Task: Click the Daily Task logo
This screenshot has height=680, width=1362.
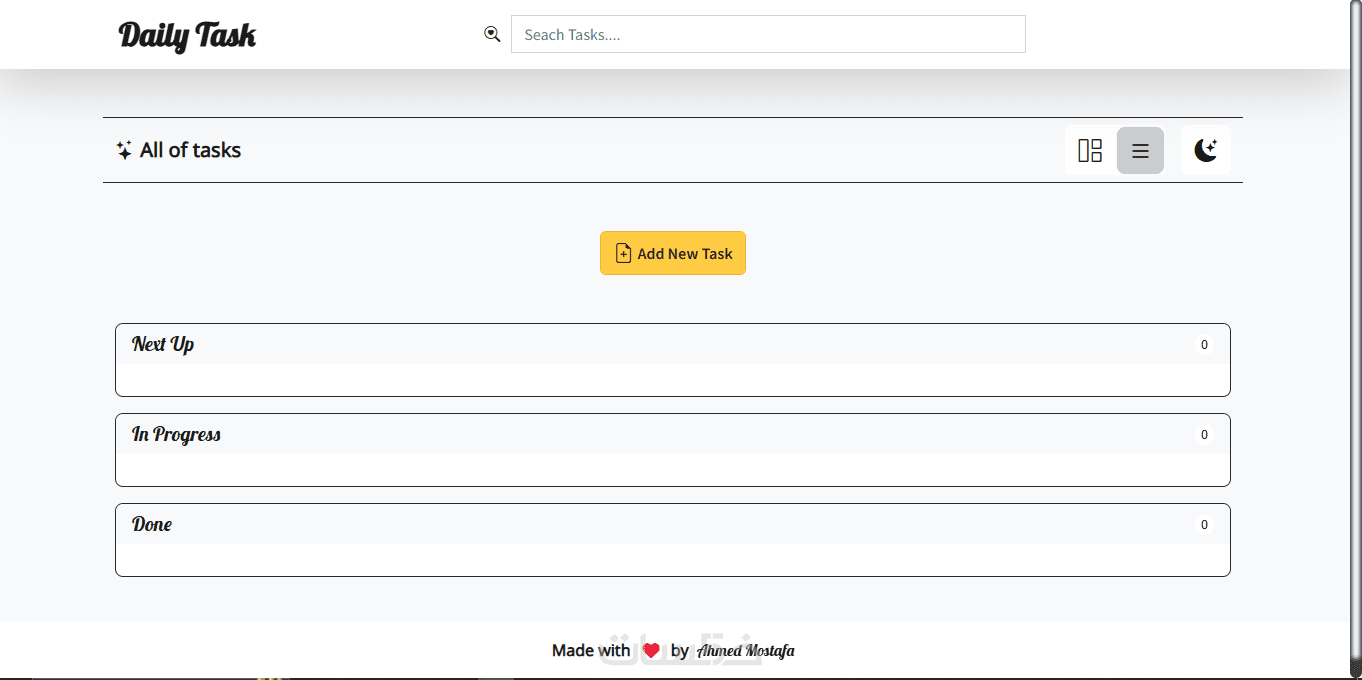Action: click(x=187, y=36)
